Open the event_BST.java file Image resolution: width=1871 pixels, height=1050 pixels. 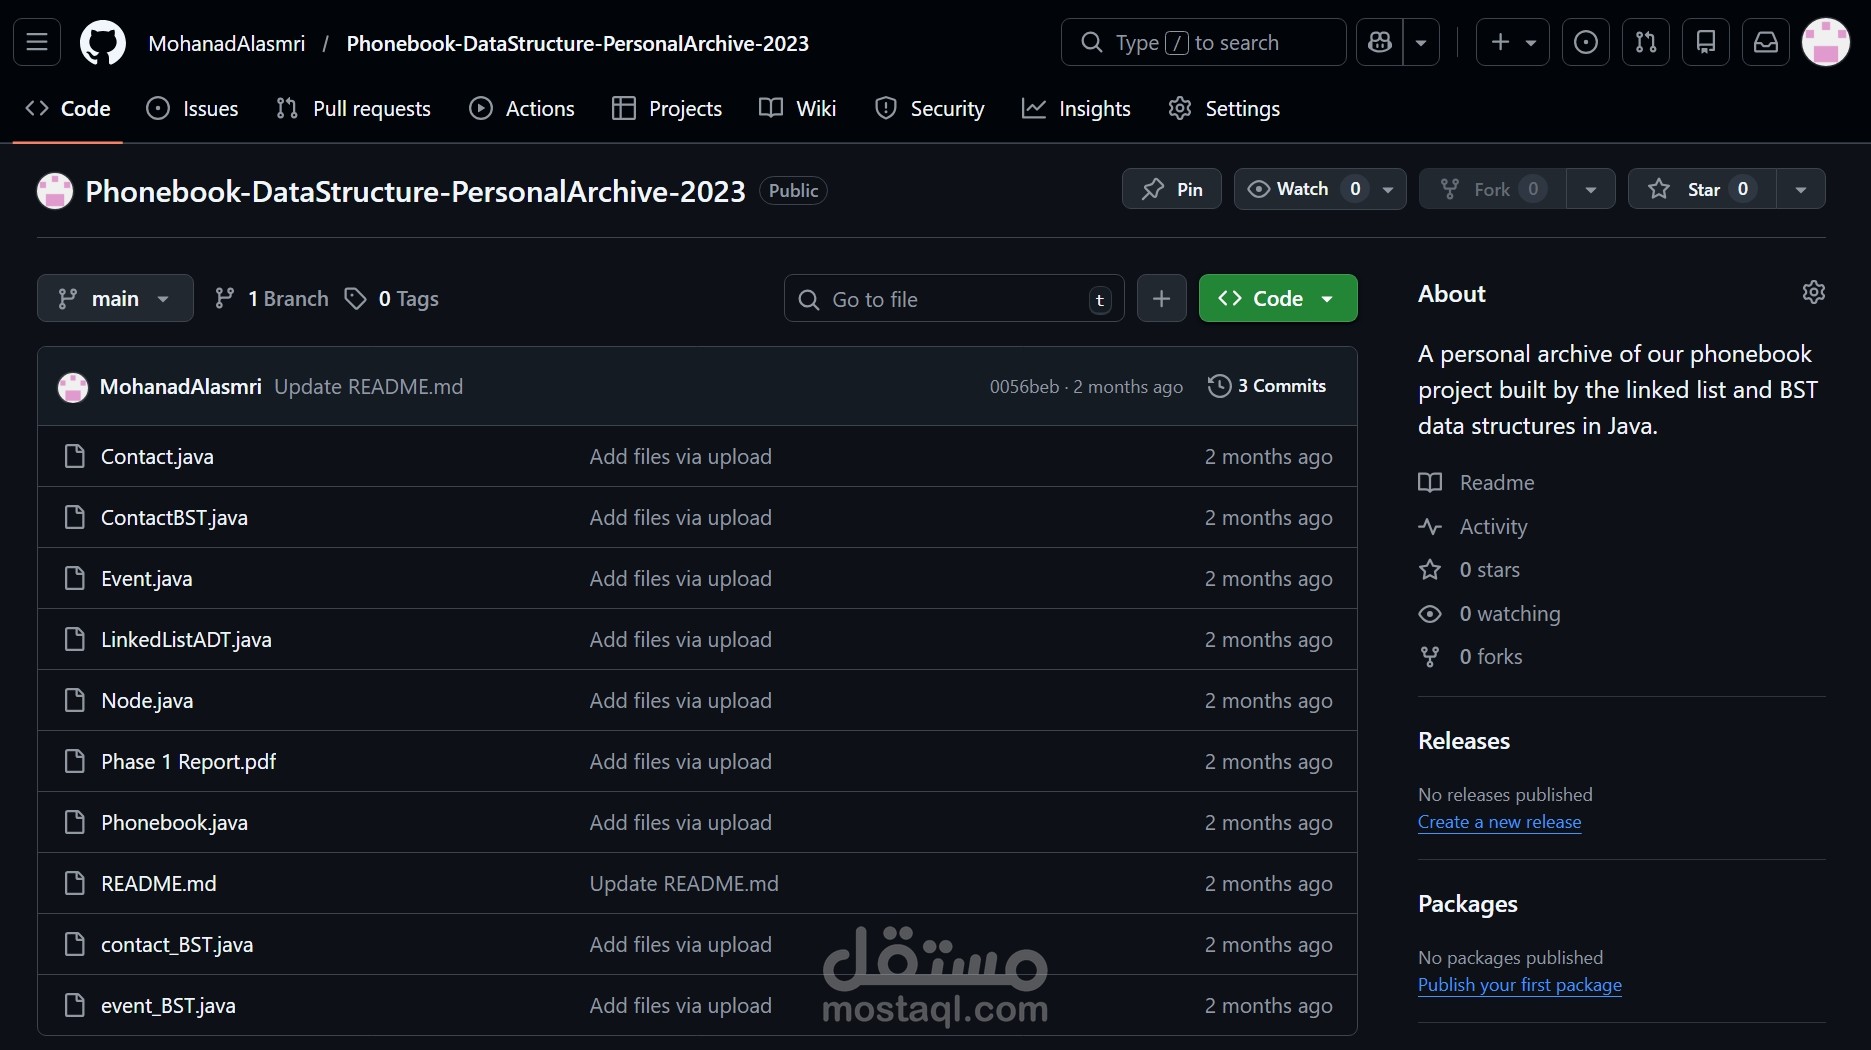pos(168,1005)
